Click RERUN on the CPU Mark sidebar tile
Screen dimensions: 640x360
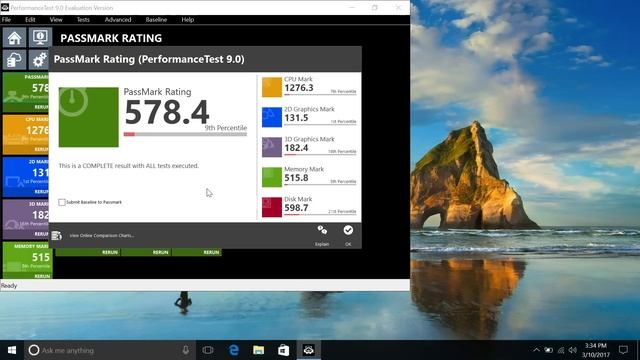tap(41, 149)
